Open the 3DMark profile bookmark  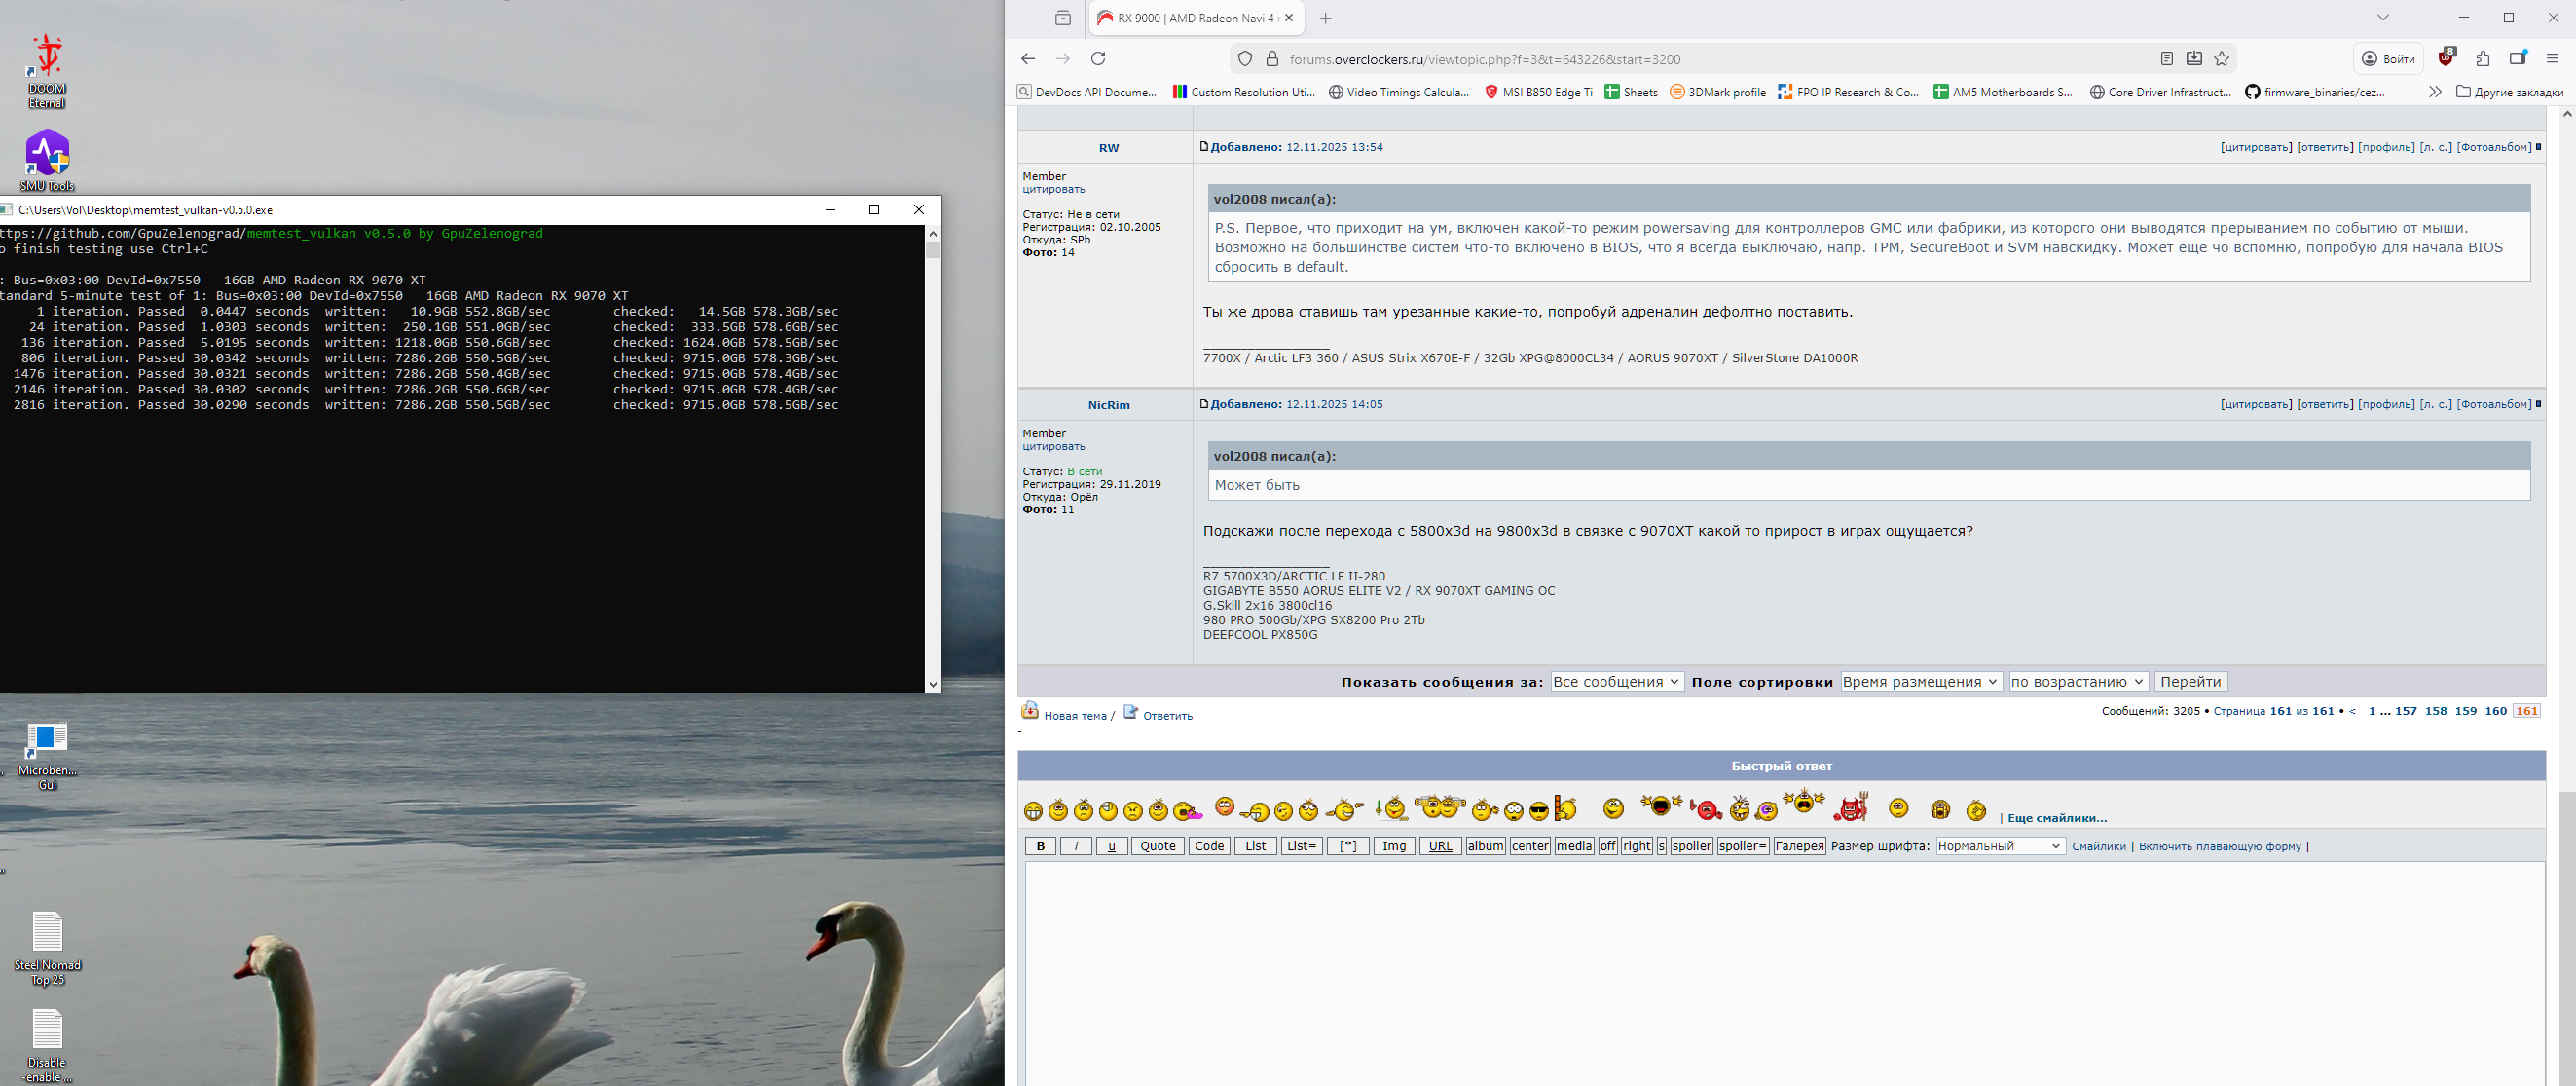(1718, 92)
